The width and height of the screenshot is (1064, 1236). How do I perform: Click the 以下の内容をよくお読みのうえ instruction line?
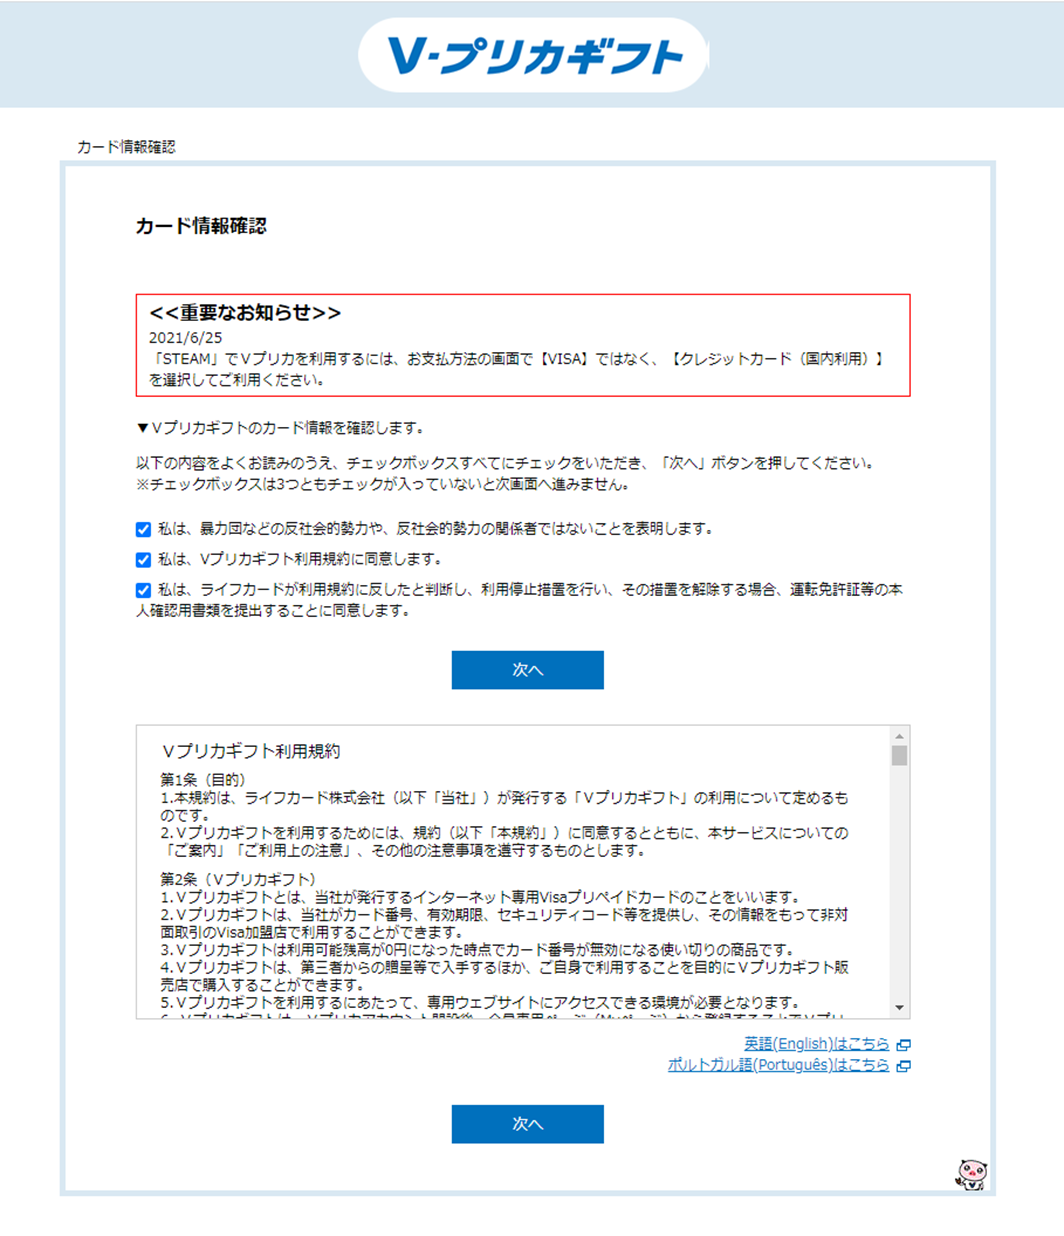pyautogui.click(x=507, y=463)
